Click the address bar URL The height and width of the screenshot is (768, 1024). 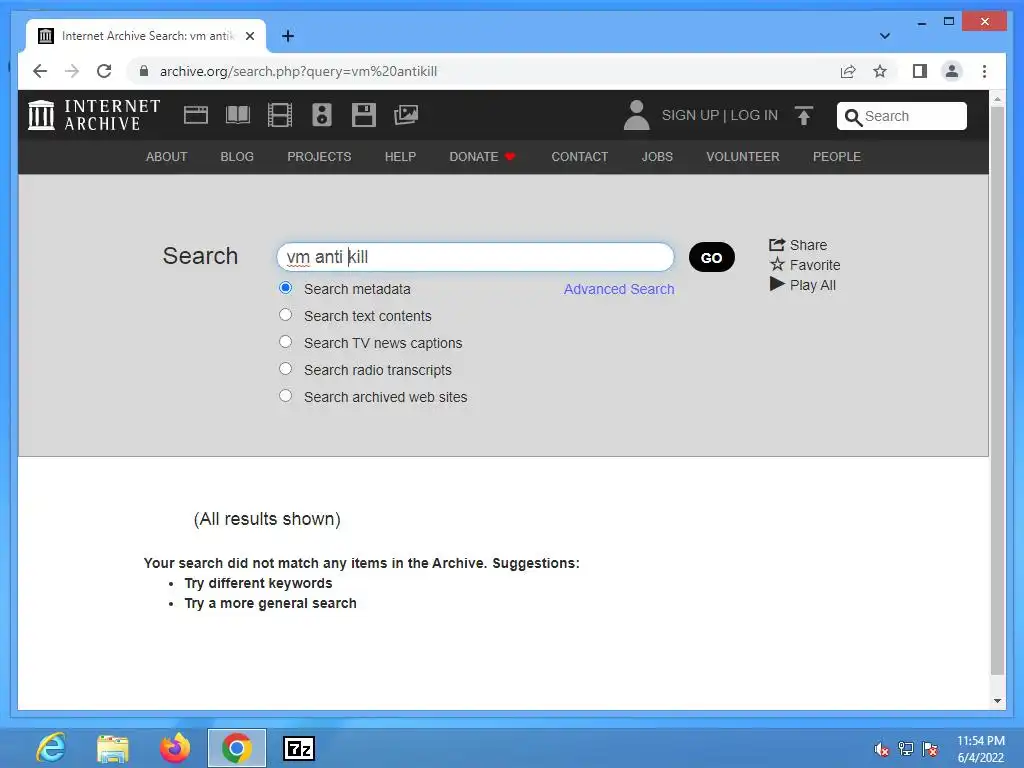click(x=298, y=71)
